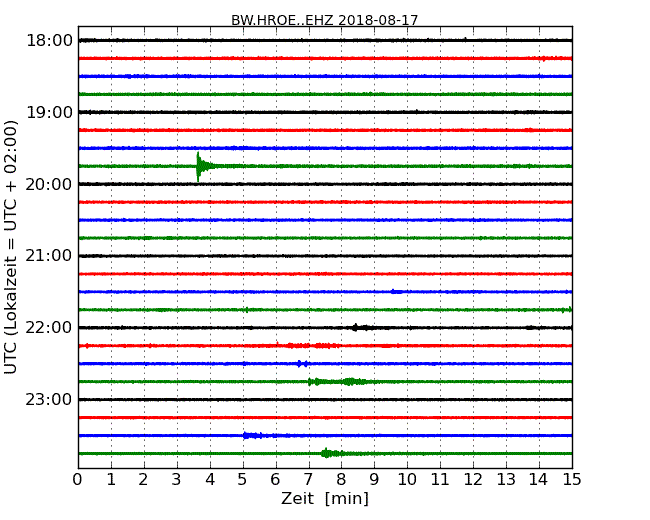The width and height of the screenshot is (650, 520).
Task: Click x-axis tick label 5
Action: tap(243, 480)
